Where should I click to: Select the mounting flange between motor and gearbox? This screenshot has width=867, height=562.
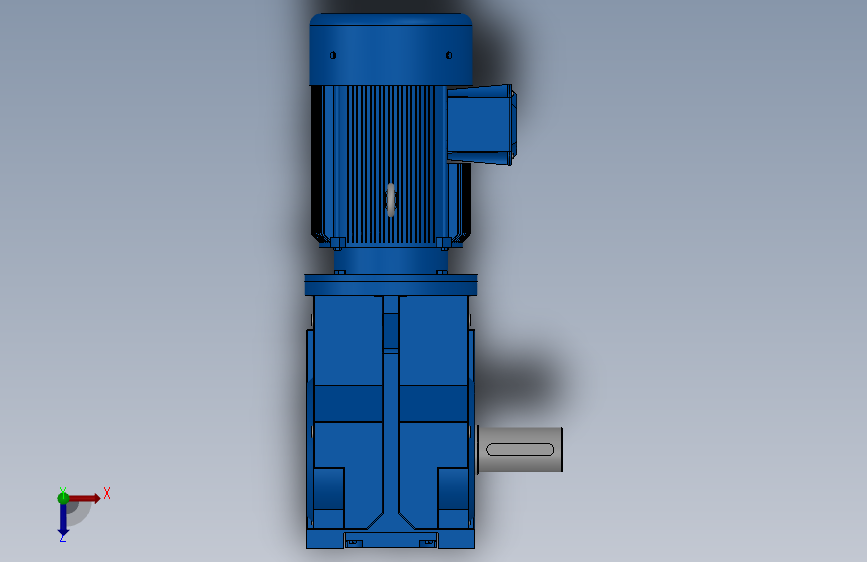tap(391, 285)
